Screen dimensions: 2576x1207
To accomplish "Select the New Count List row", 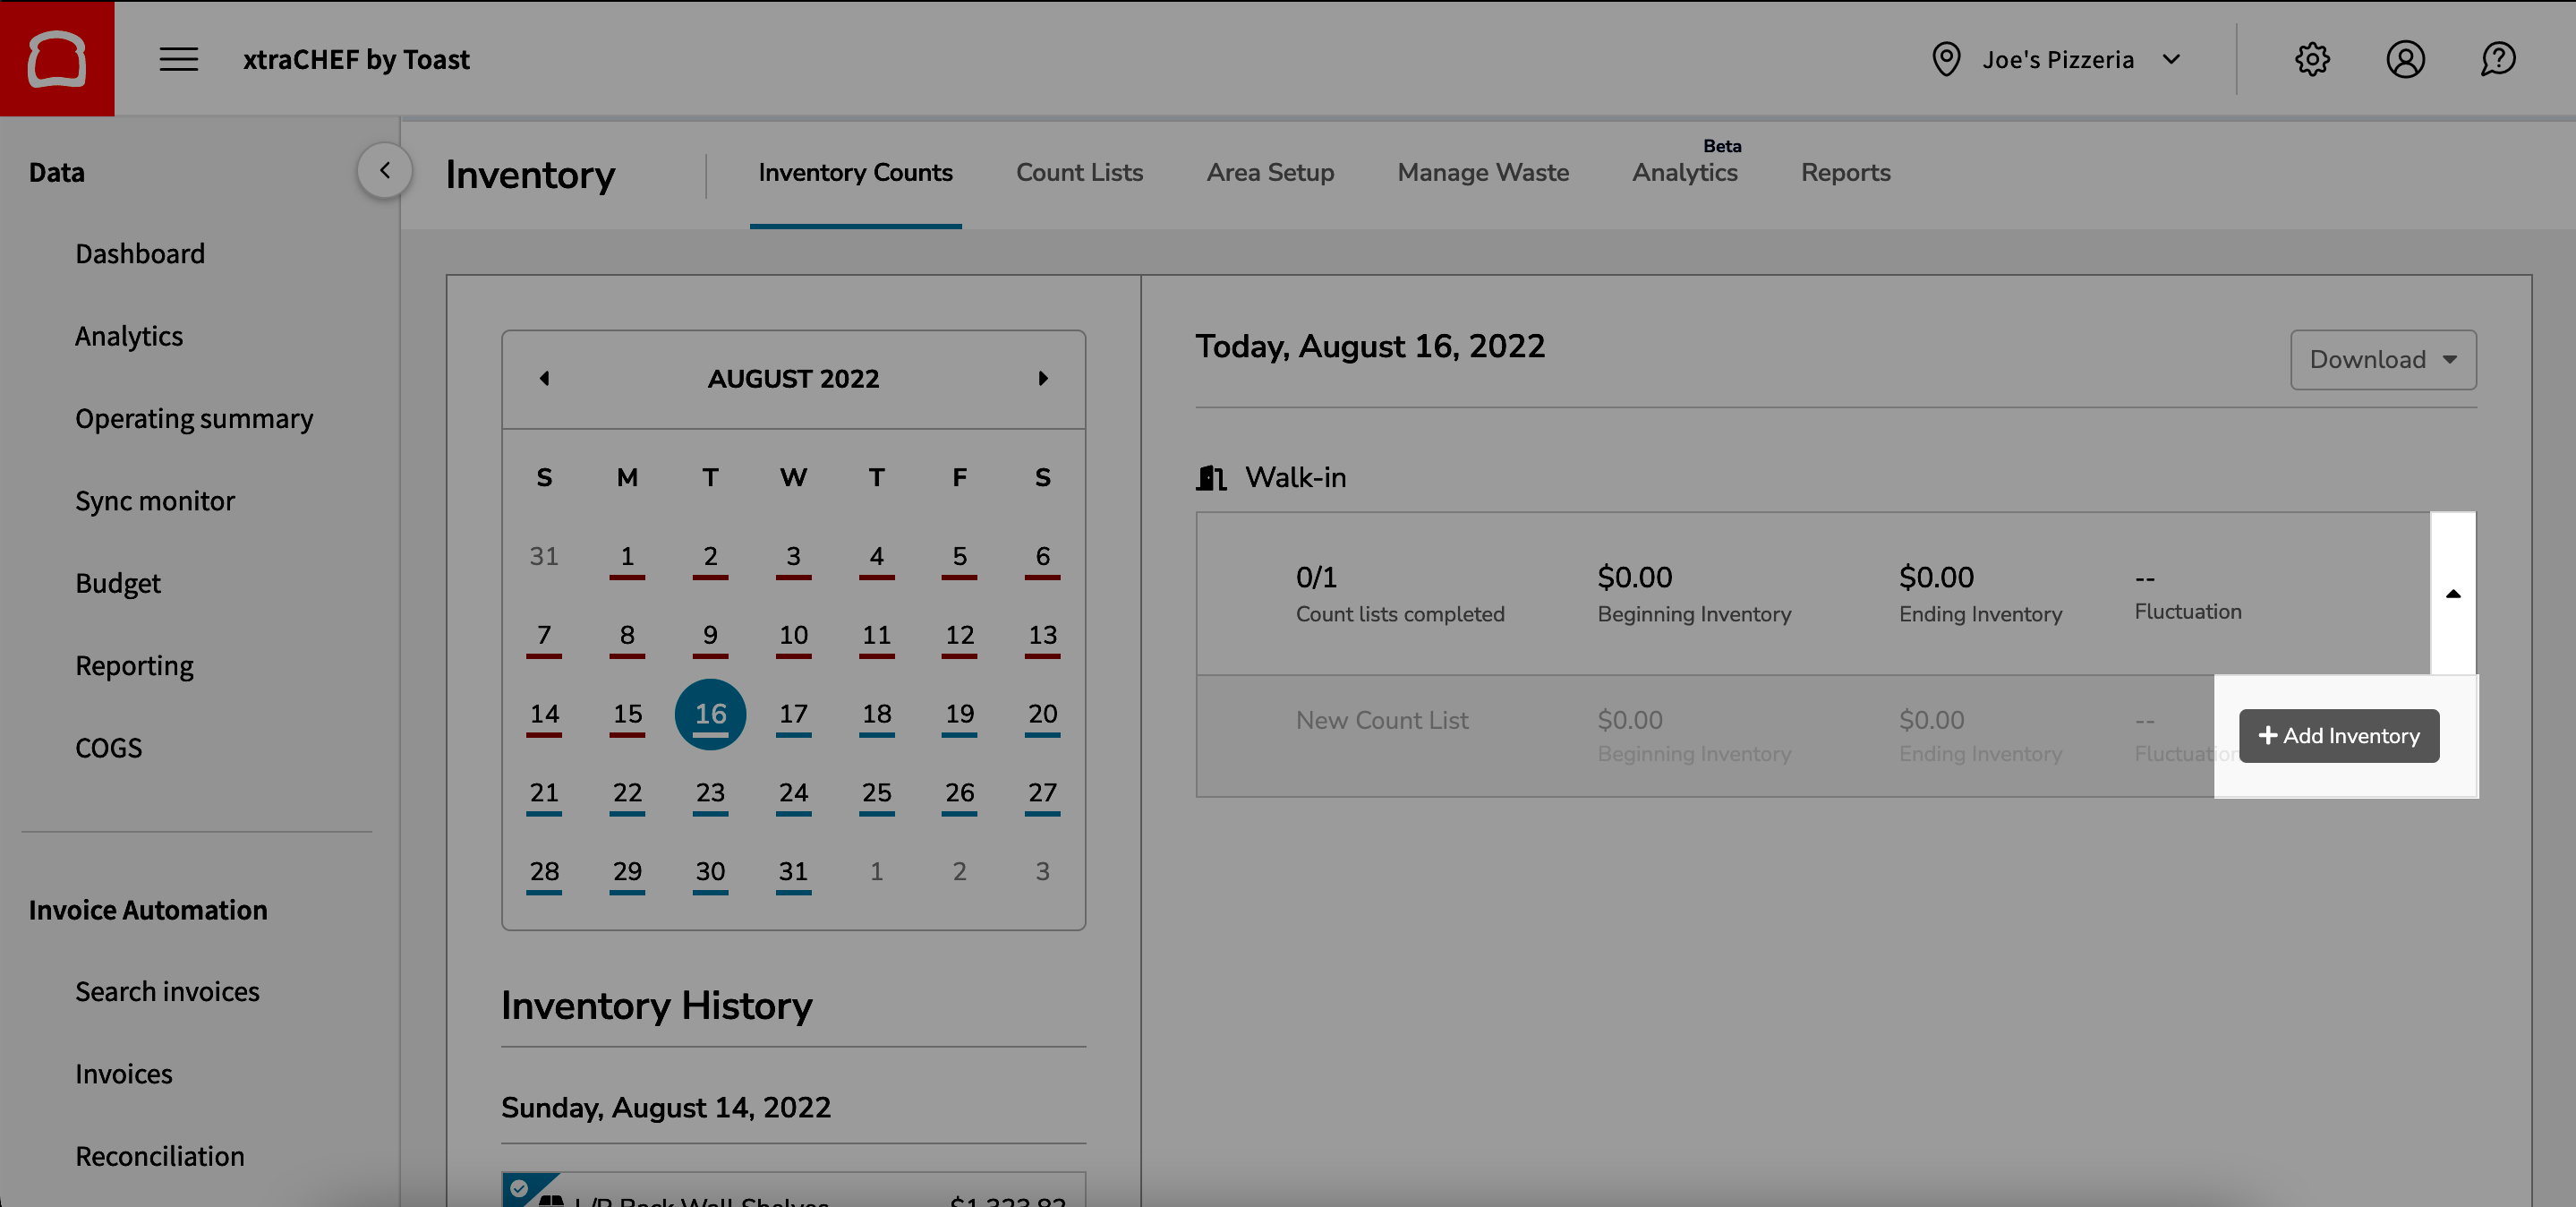I will 1382,719.
